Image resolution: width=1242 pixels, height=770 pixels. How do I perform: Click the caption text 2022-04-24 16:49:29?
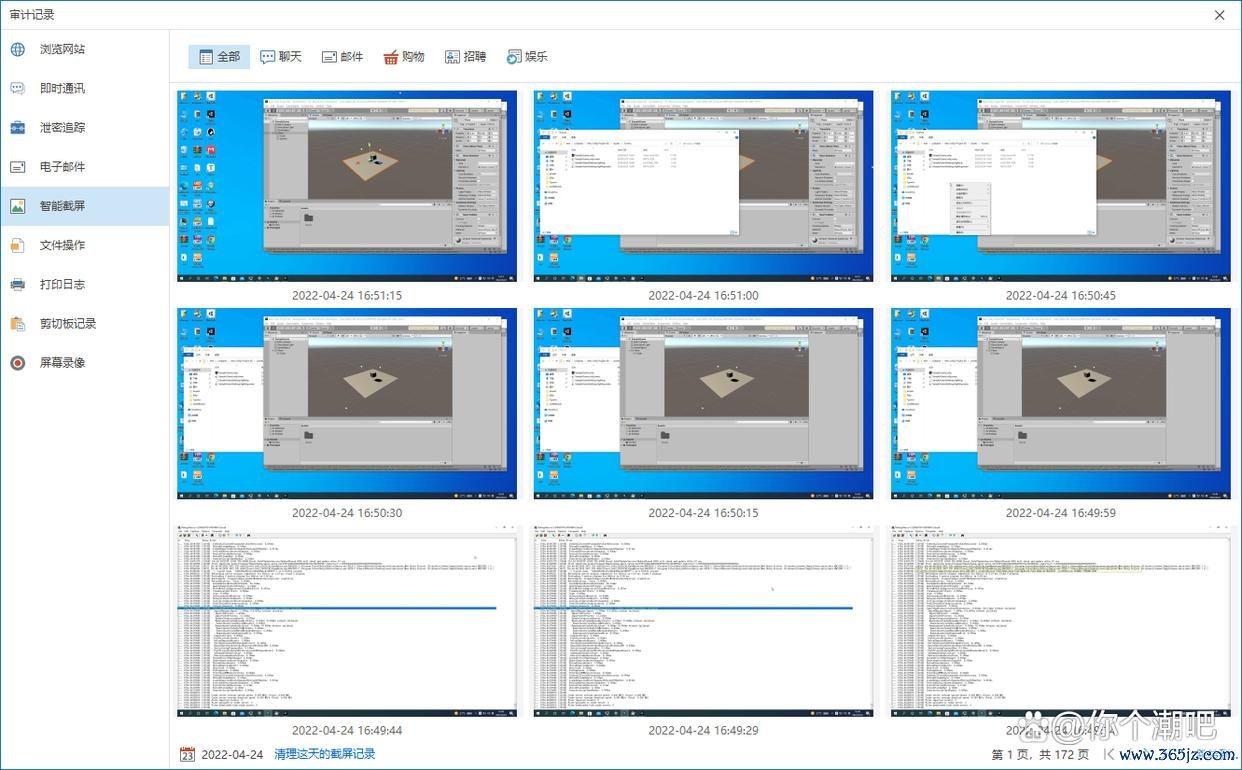704,730
